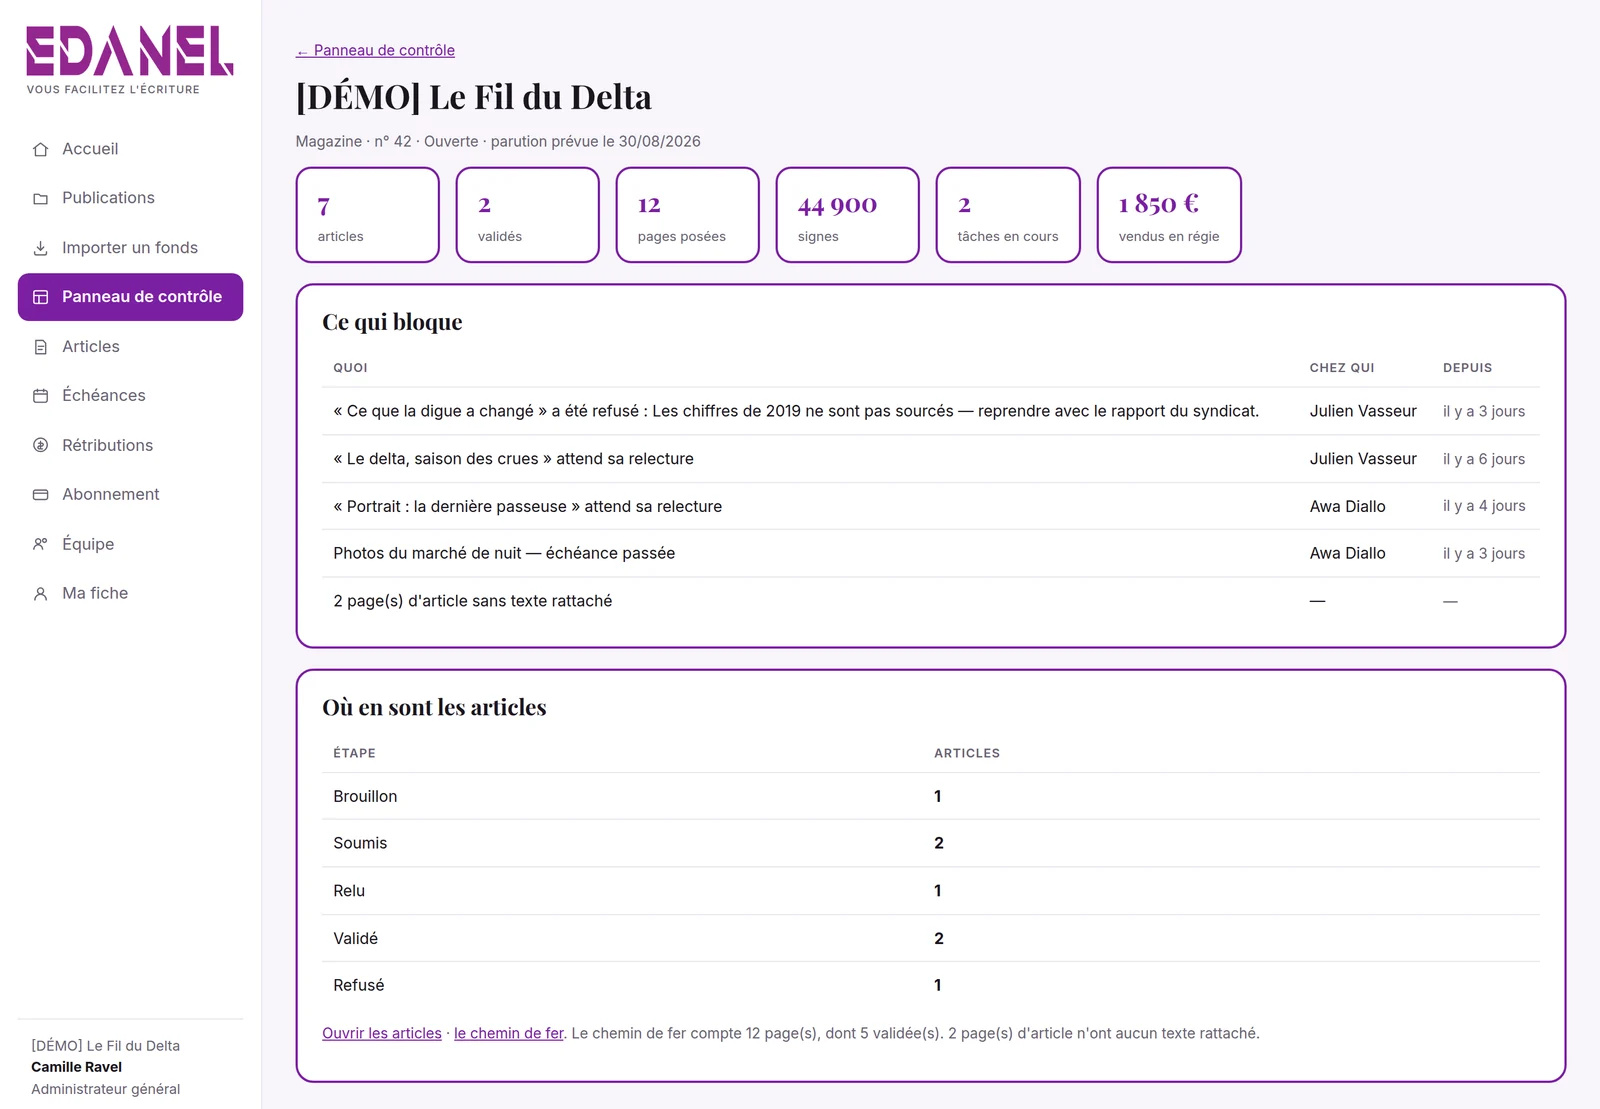This screenshot has height=1109, width=1600.
Task: Click the row about « Ce que la digue a changé »
Action: pos(931,411)
